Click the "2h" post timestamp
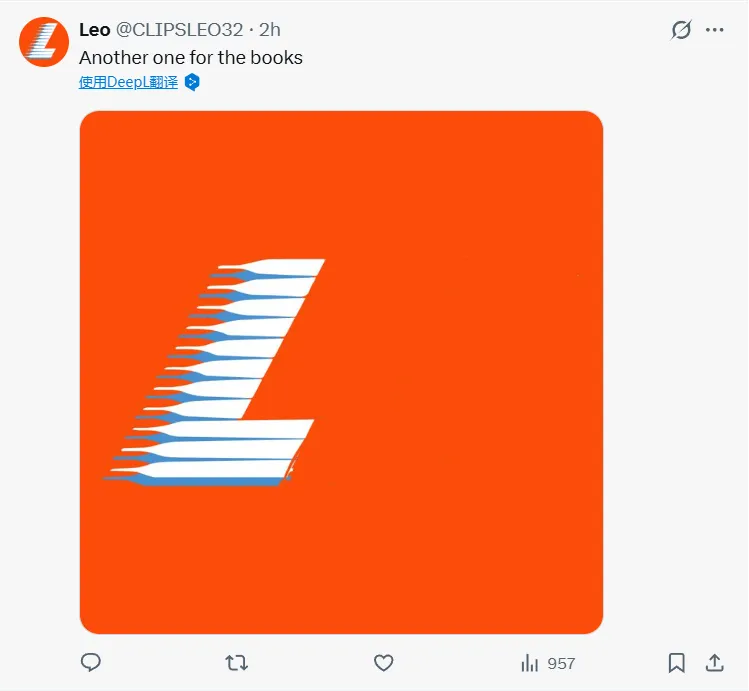The height and width of the screenshot is (691, 749). pos(270,30)
